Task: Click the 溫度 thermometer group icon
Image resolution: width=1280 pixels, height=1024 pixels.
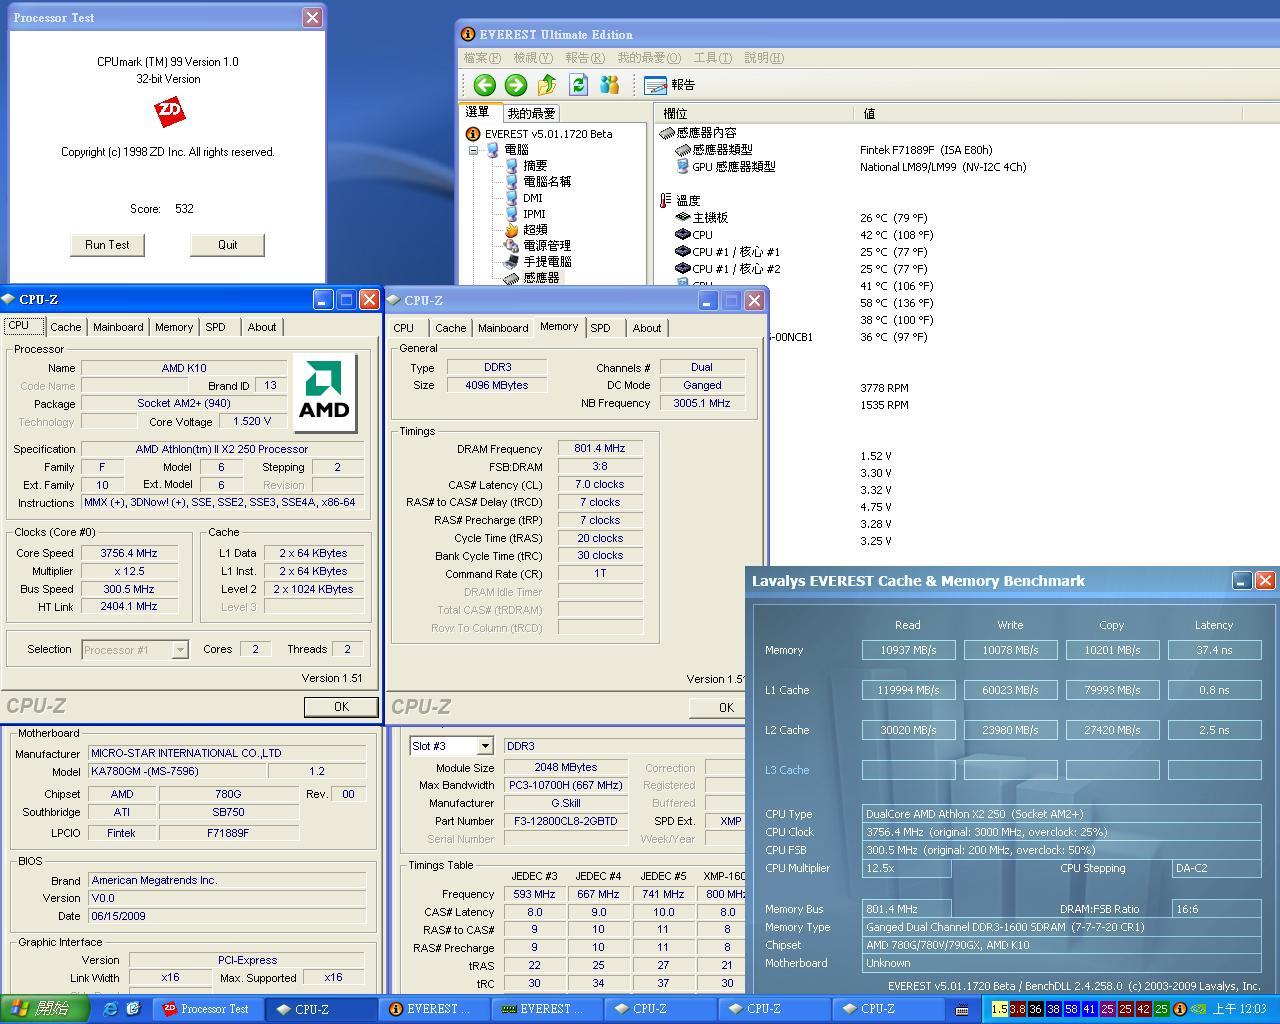Action: [x=666, y=200]
